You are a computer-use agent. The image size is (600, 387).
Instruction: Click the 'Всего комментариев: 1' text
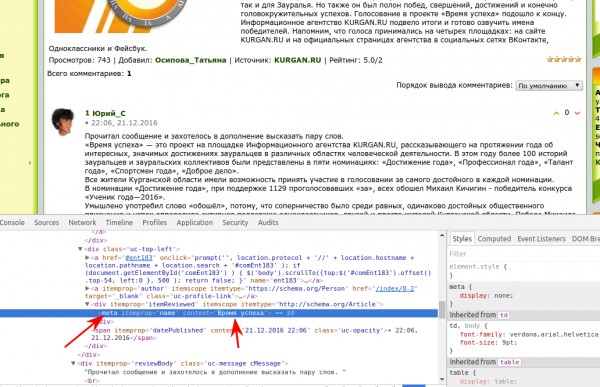pyautogui.click(x=89, y=73)
